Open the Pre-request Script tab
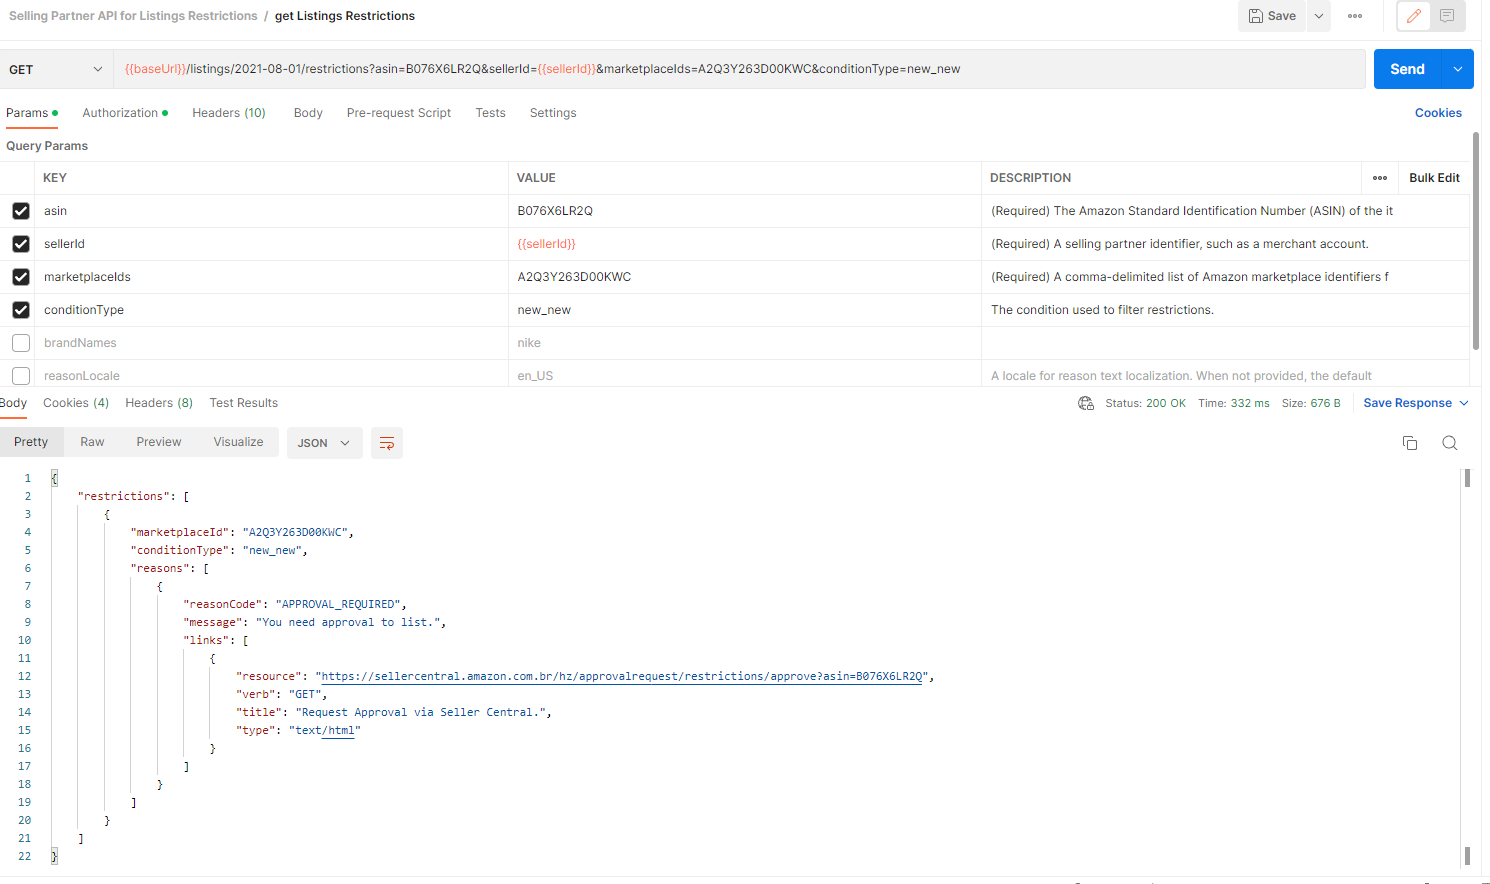 pos(399,113)
